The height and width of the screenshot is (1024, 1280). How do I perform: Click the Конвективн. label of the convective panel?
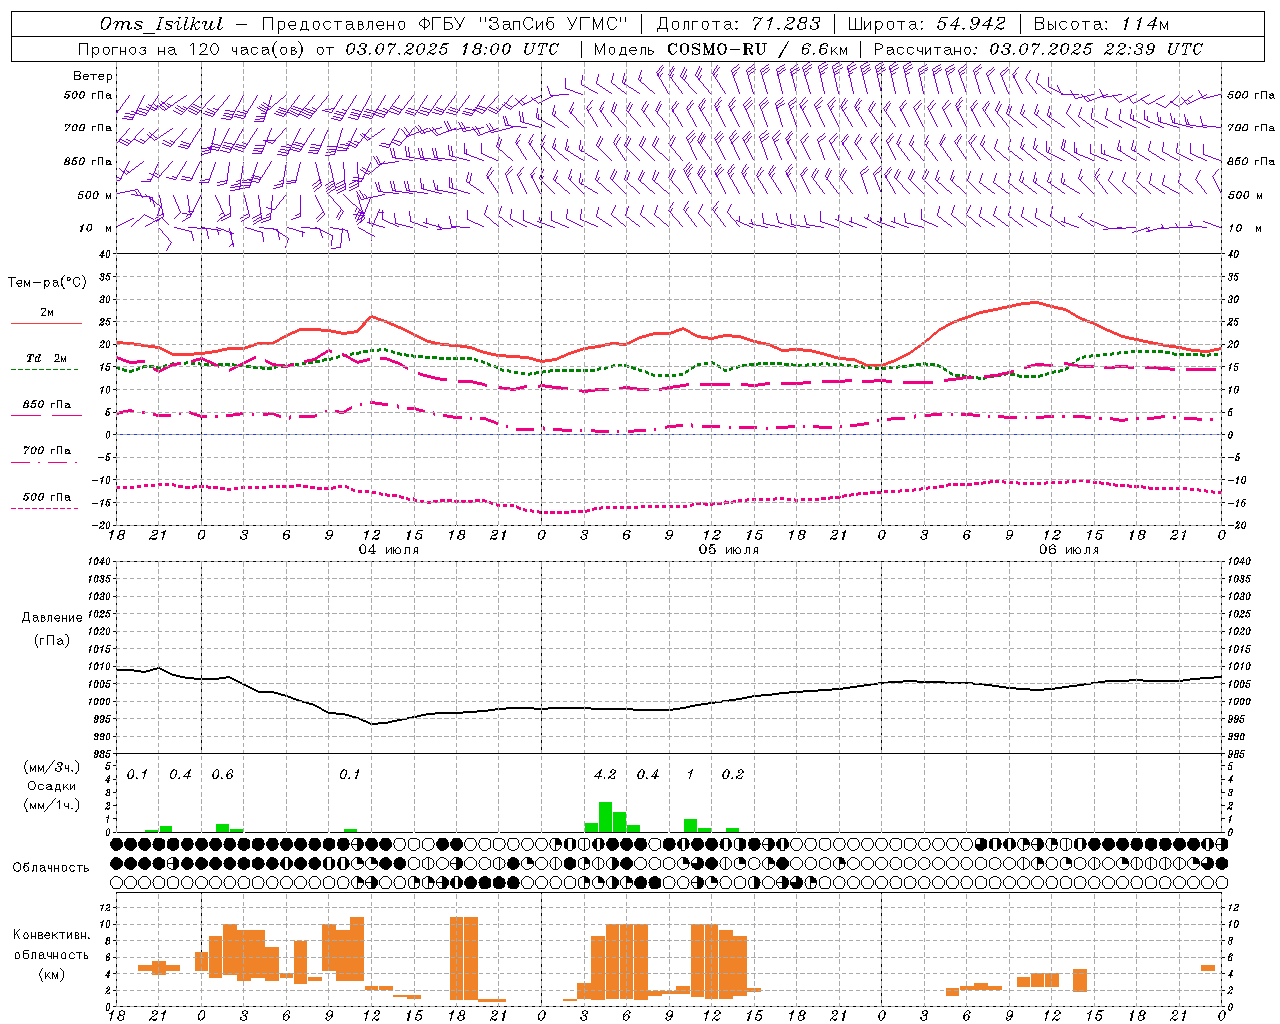pyautogui.click(x=51, y=935)
